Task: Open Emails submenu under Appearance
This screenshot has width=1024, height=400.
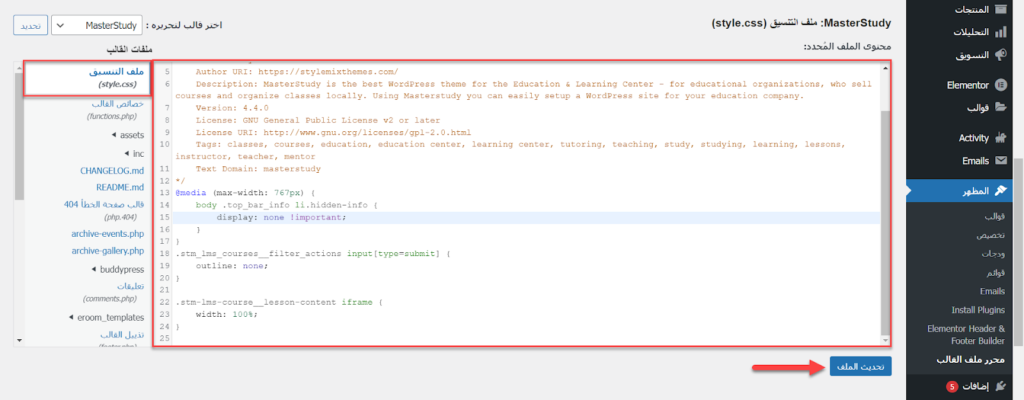Action: point(993,291)
